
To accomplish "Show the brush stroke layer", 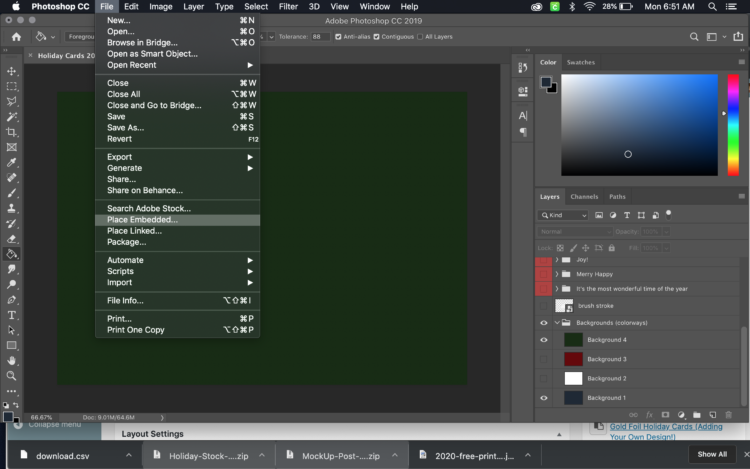I will pyautogui.click(x=544, y=306).
